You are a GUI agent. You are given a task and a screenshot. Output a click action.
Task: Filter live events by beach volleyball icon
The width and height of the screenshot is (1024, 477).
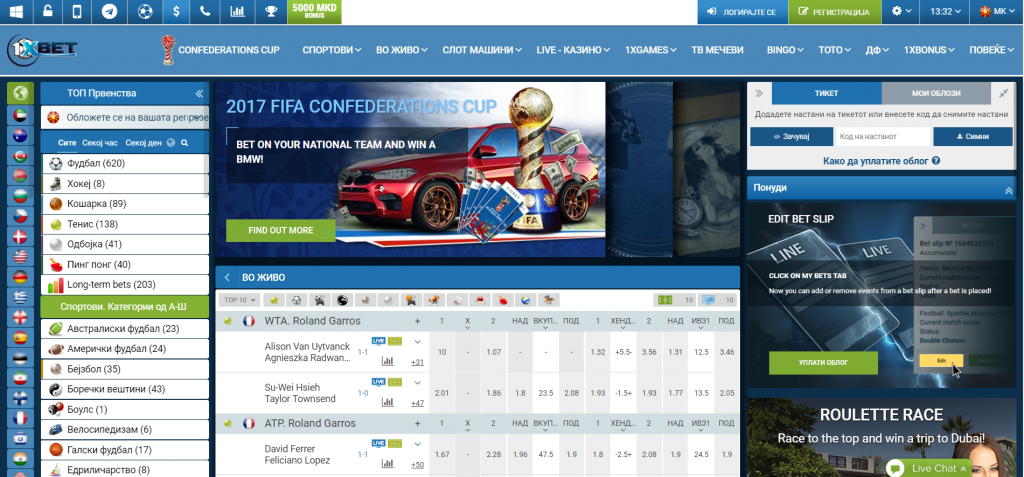click(x=525, y=300)
